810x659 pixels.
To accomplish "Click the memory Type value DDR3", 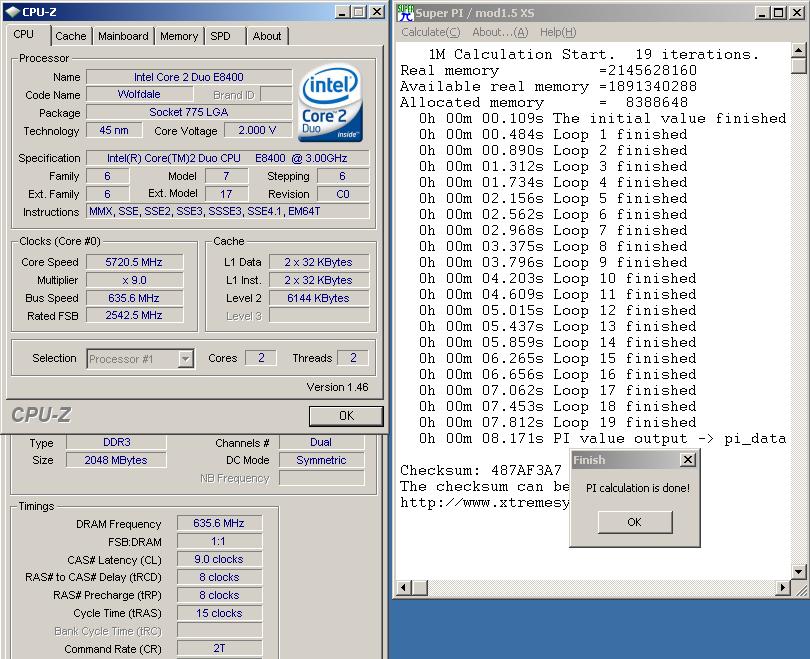I will point(116,442).
